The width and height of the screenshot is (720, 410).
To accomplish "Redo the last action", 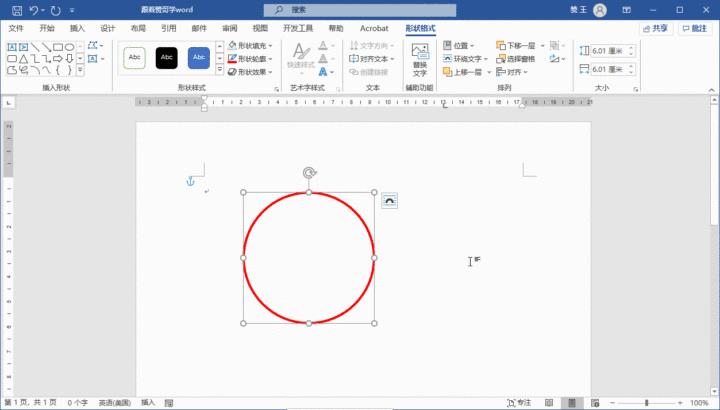I will 56,10.
